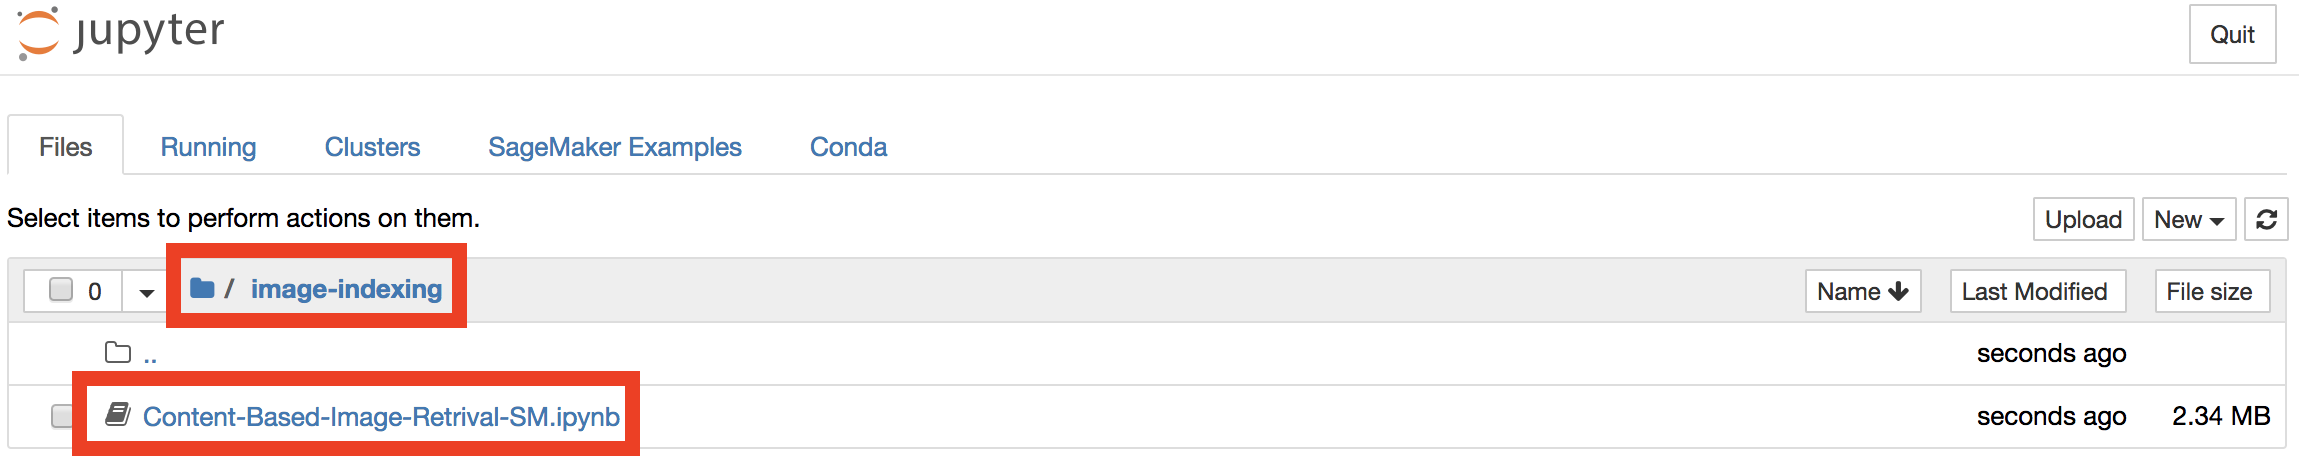
Task: Click the notebook icon beside Content-Based-Image-Retrival-SM.ipynb
Action: 118,415
